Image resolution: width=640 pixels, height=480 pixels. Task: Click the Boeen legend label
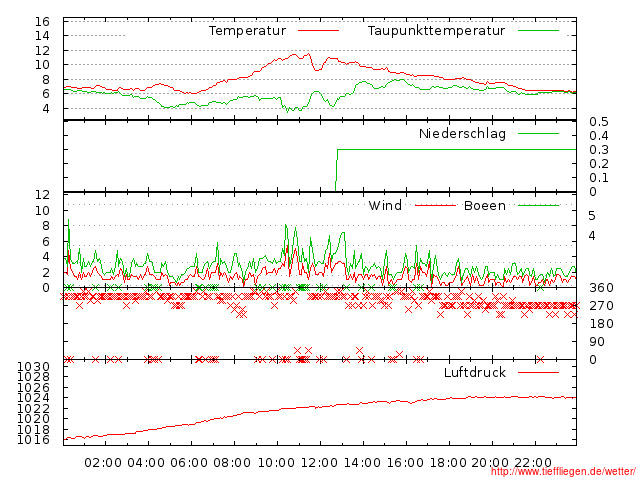coord(485,205)
